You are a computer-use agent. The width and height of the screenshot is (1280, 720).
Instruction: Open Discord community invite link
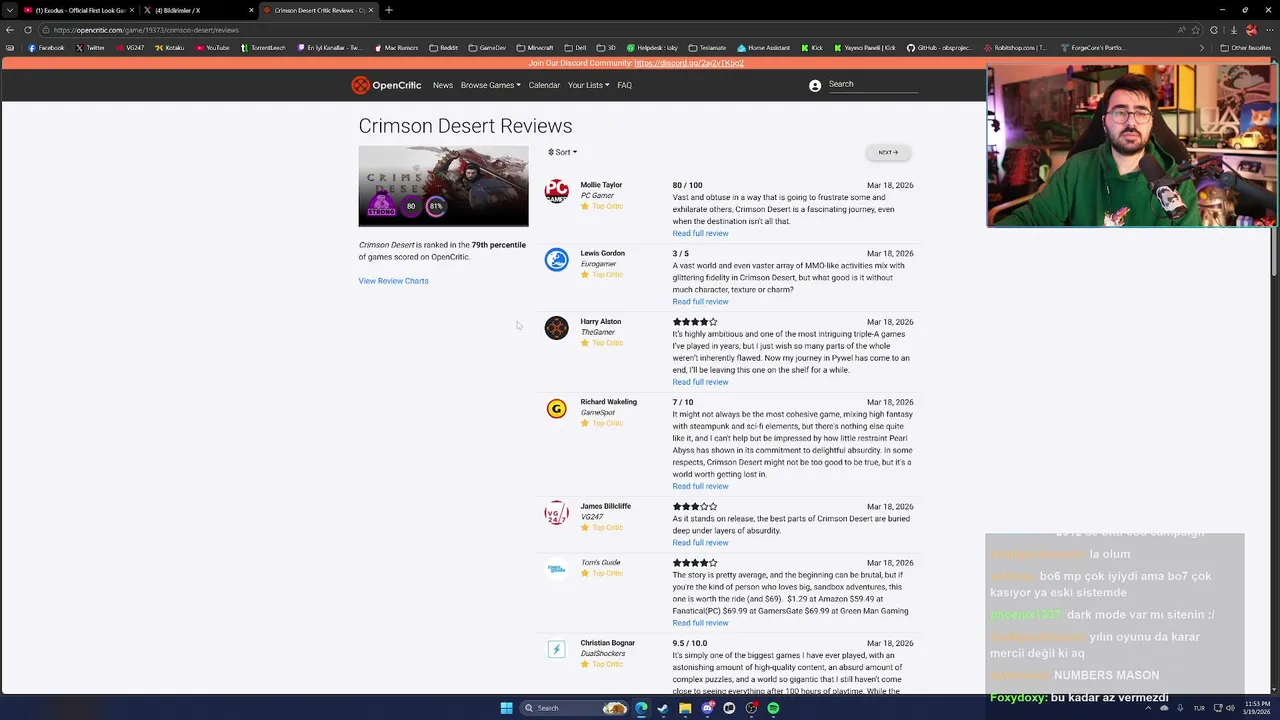click(x=689, y=63)
